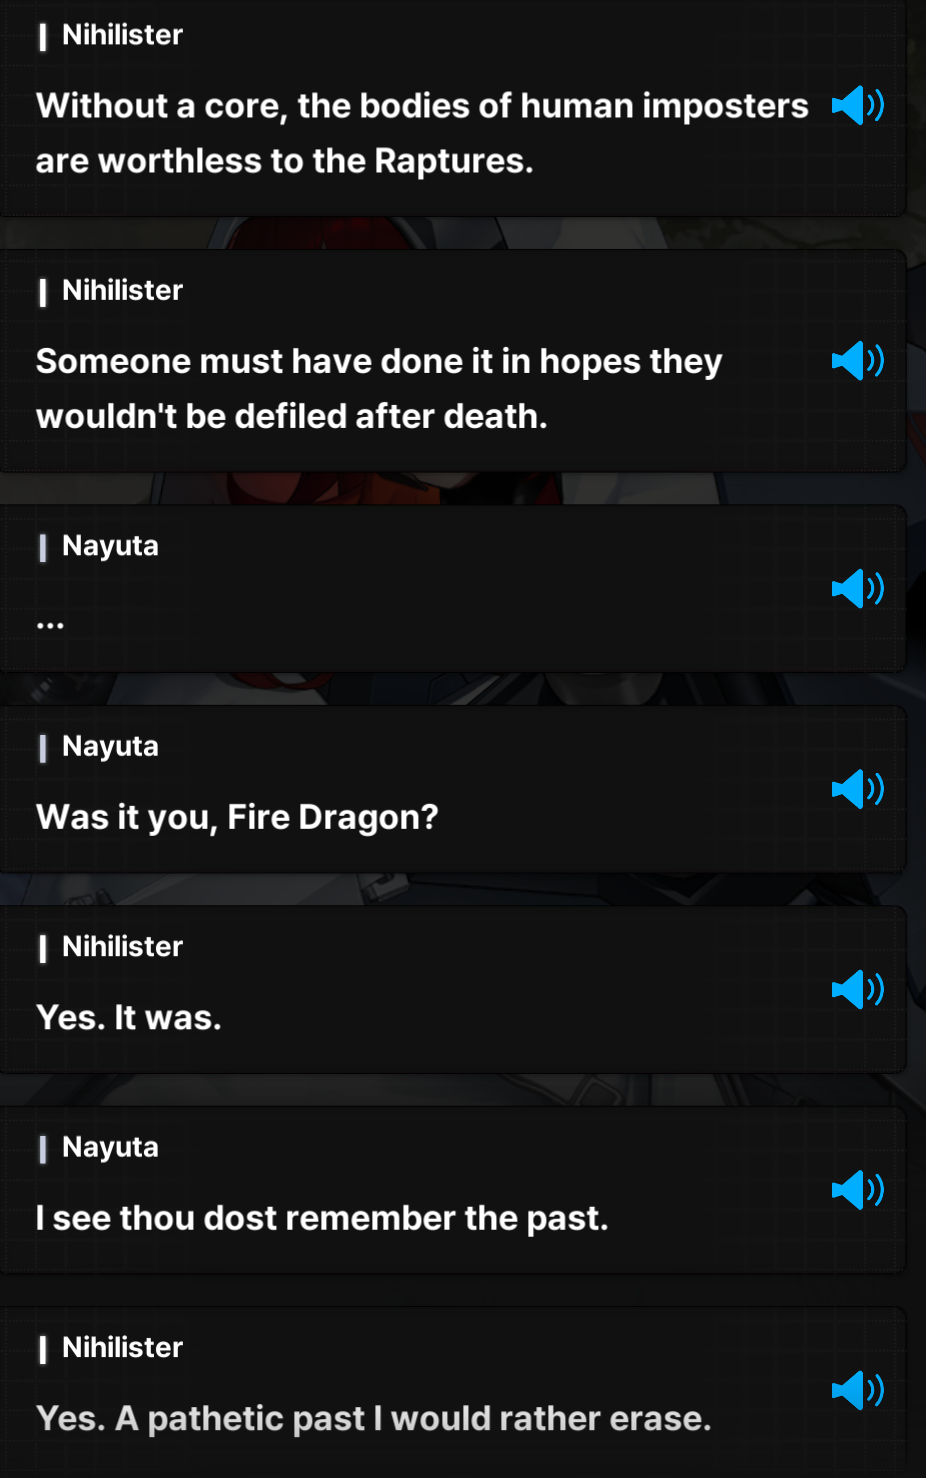The image size is (926, 1478).
Task: Play 'A pathetic past' voice line
Action: [x=858, y=1389]
